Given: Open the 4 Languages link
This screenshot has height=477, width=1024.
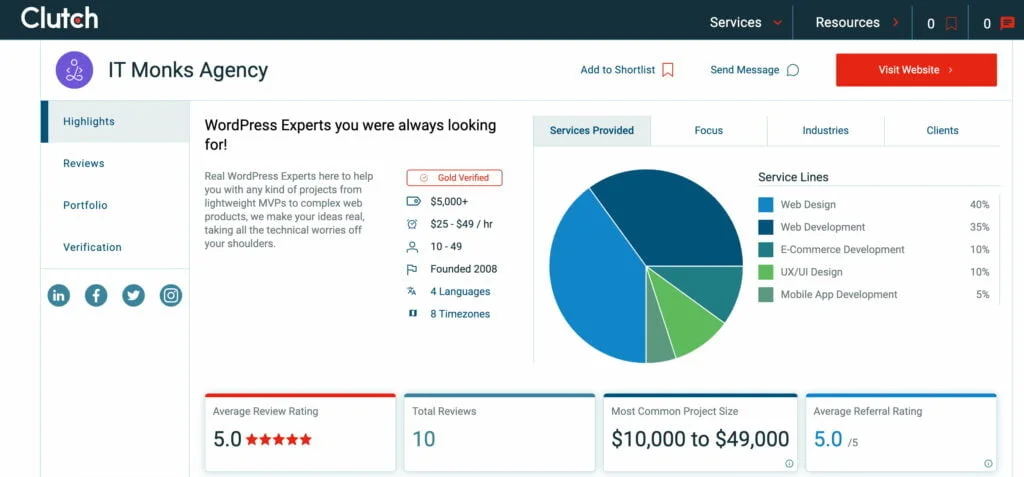Looking at the screenshot, I should coord(460,291).
